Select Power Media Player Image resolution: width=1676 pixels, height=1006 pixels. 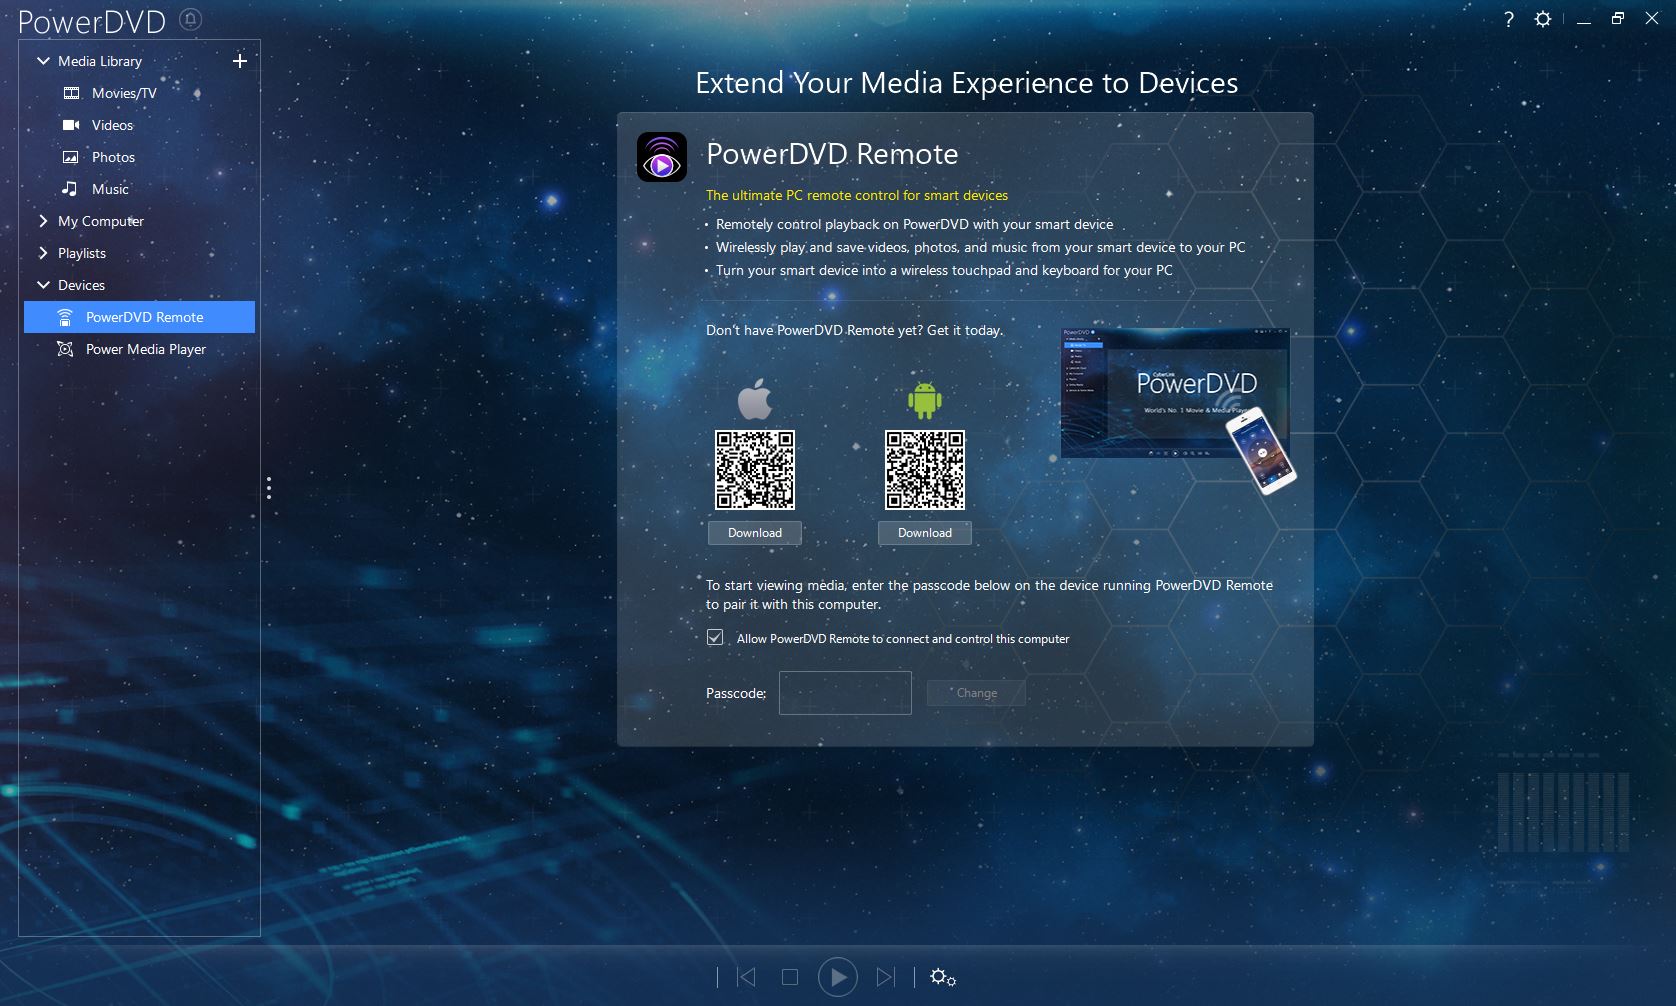tap(145, 348)
